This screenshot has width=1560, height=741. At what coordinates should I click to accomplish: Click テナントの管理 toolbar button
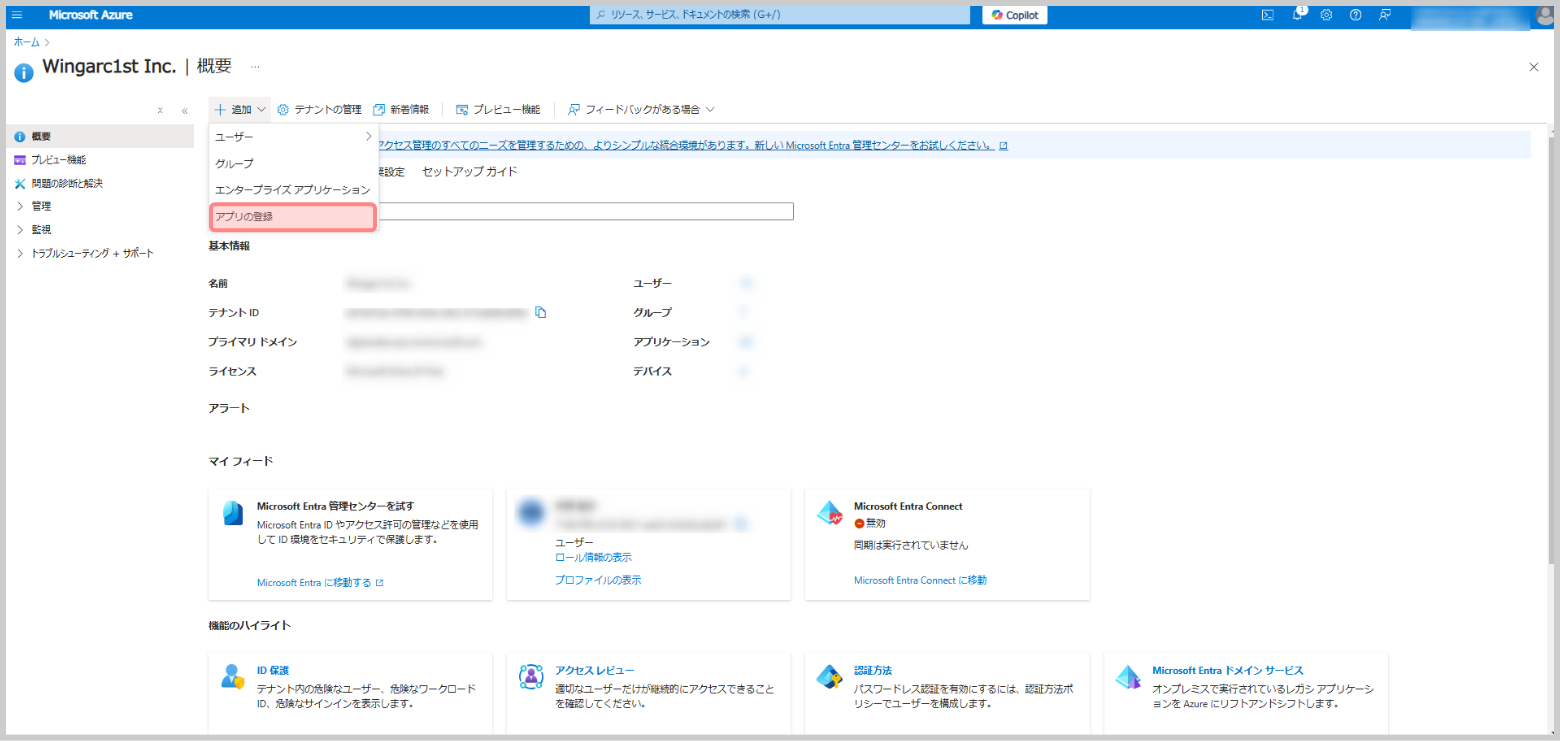(x=319, y=110)
